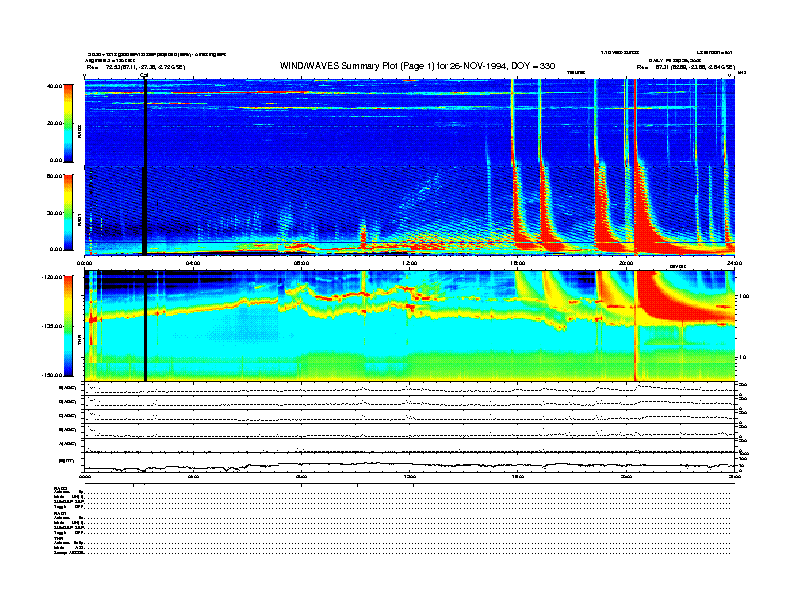This screenshot has height=612, width=792.
Task: Click the black calibration bar in the RAD2 spectrogram
Action: click(144, 123)
